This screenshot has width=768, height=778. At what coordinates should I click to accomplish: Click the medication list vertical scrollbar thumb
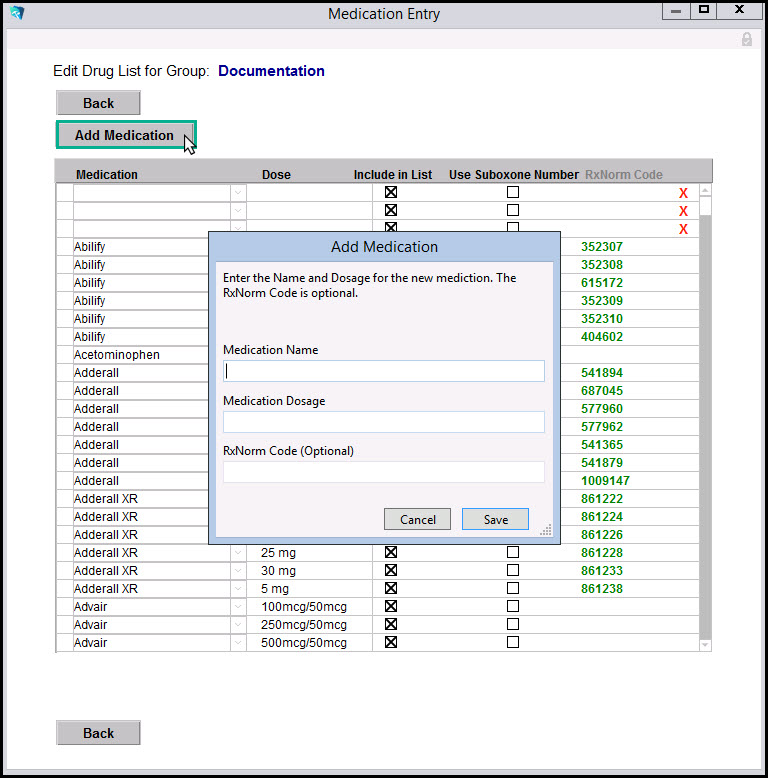click(x=705, y=207)
